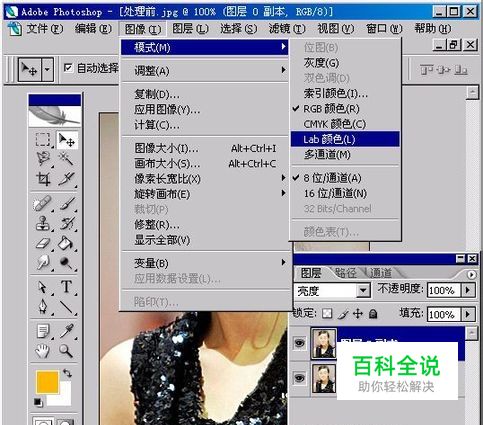
Task: Hide the bottom layer eye icon
Action: click(x=299, y=378)
